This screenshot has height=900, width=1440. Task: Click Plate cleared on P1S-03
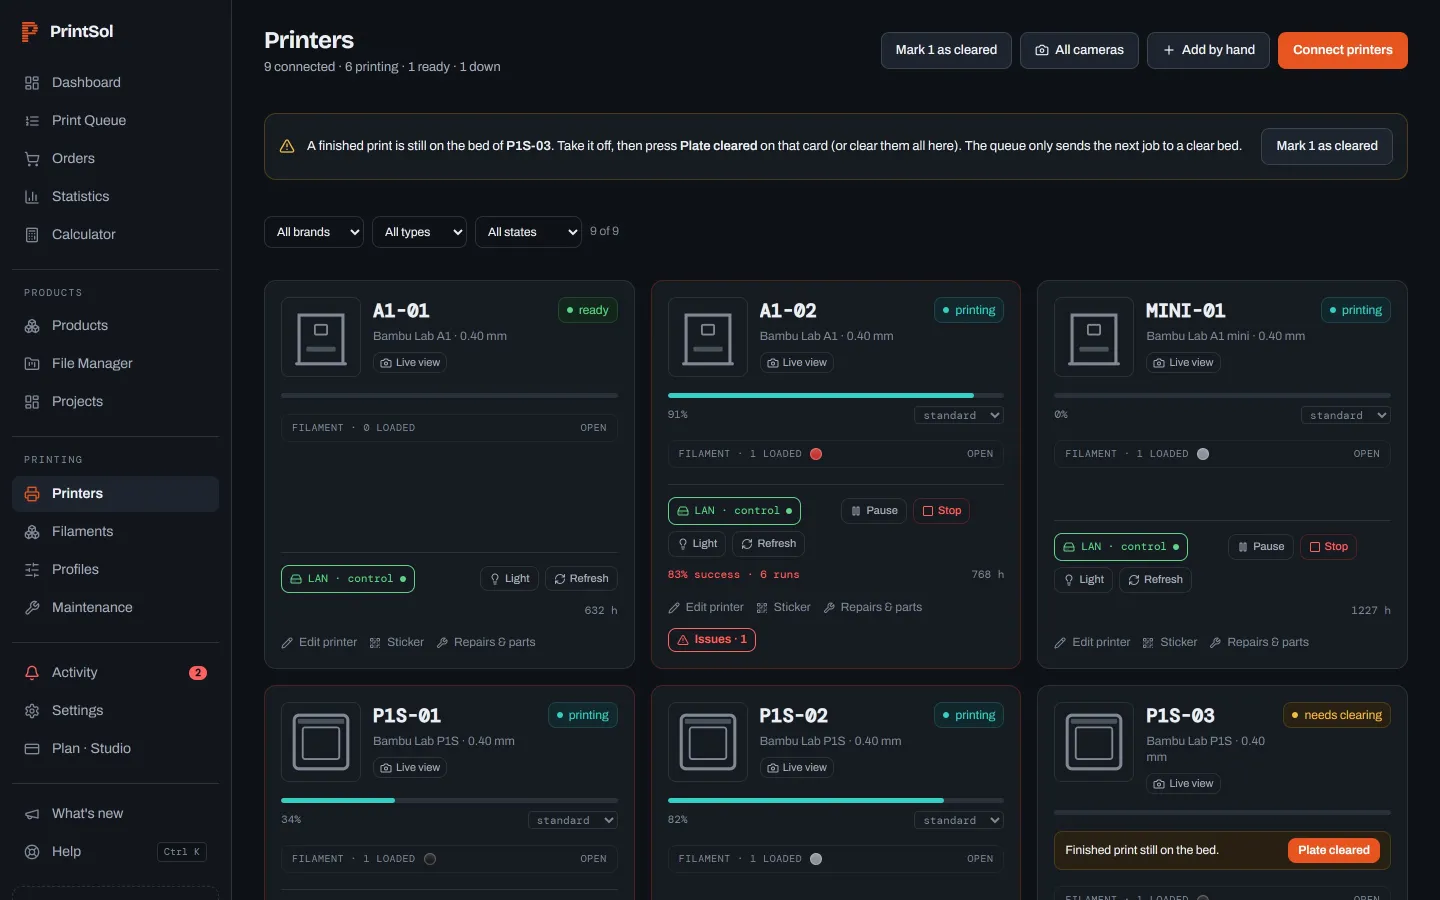1334,851
